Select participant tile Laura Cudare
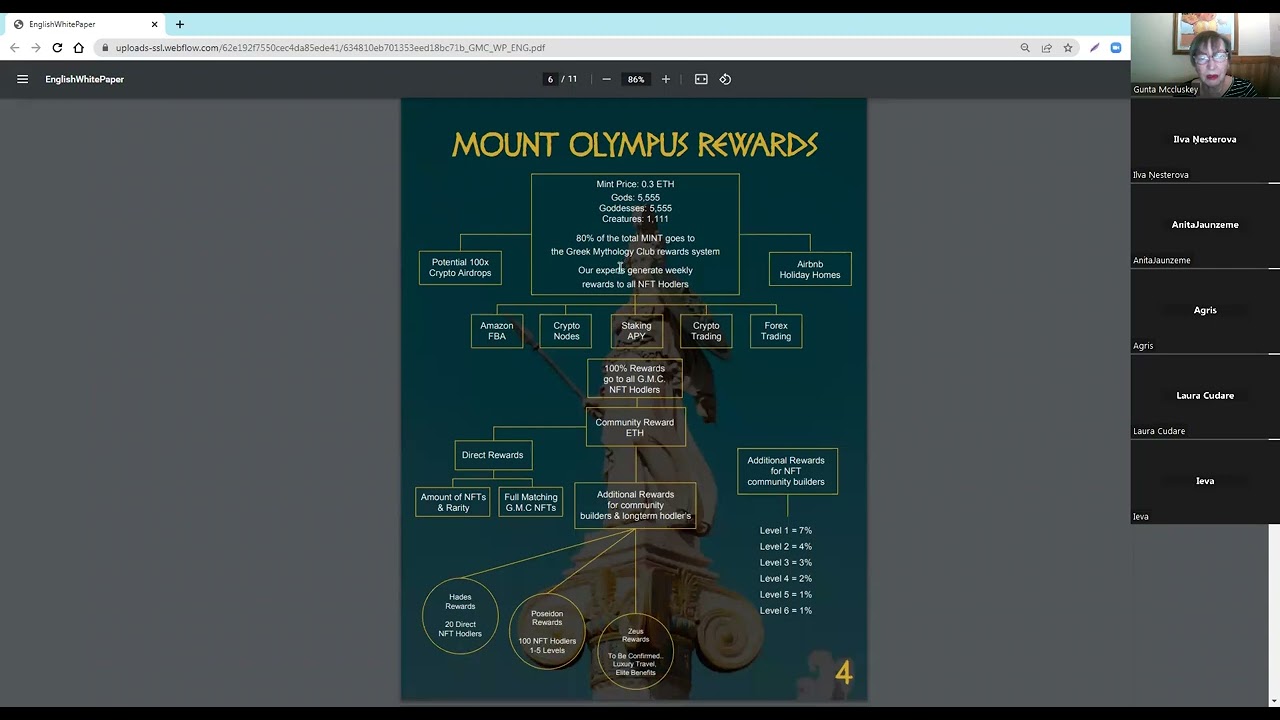Image resolution: width=1280 pixels, height=720 pixels. point(1205,397)
